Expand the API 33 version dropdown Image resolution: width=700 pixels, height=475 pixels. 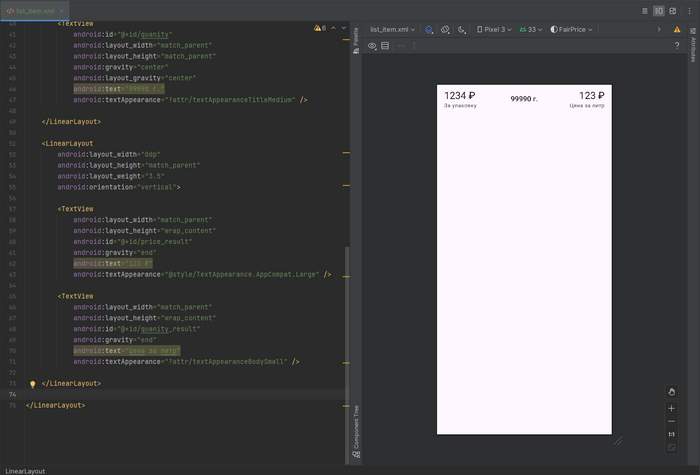pos(530,30)
